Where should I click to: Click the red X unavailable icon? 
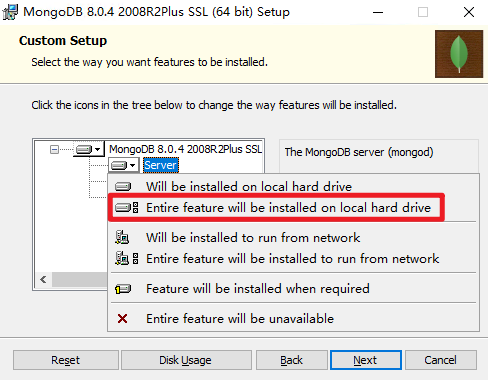pos(122,319)
